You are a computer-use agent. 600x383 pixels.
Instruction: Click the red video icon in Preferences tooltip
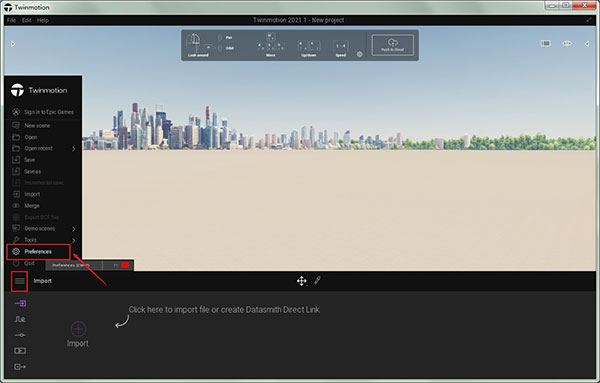tap(125, 265)
